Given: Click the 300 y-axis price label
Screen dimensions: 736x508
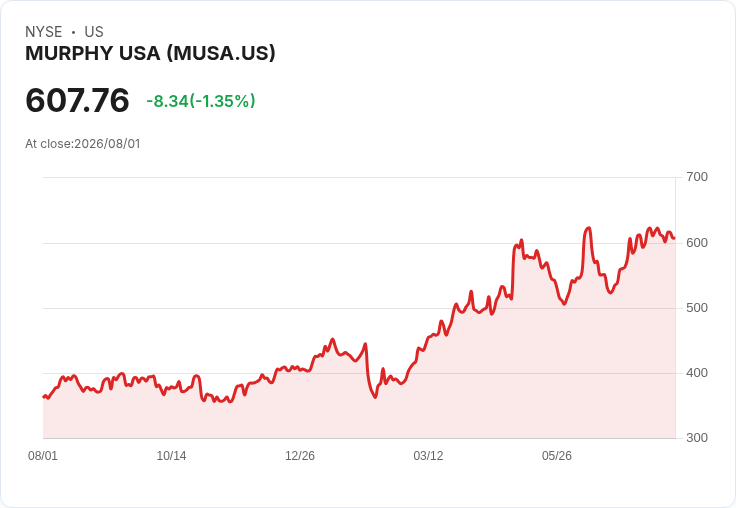Looking at the screenshot, I should click(x=697, y=438).
